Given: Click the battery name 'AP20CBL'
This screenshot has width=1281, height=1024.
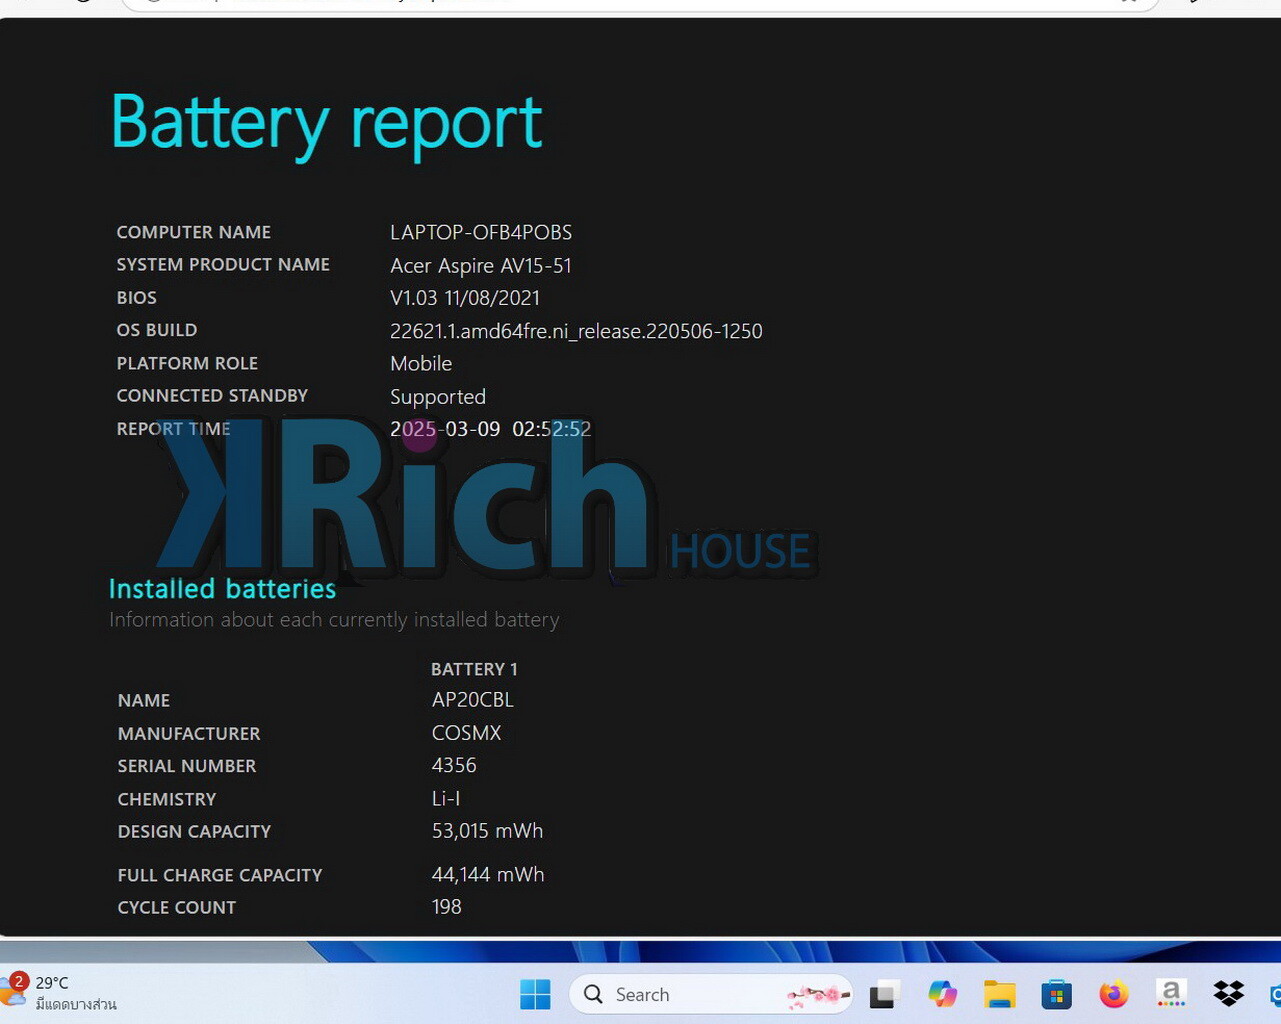Looking at the screenshot, I should click(x=473, y=700).
